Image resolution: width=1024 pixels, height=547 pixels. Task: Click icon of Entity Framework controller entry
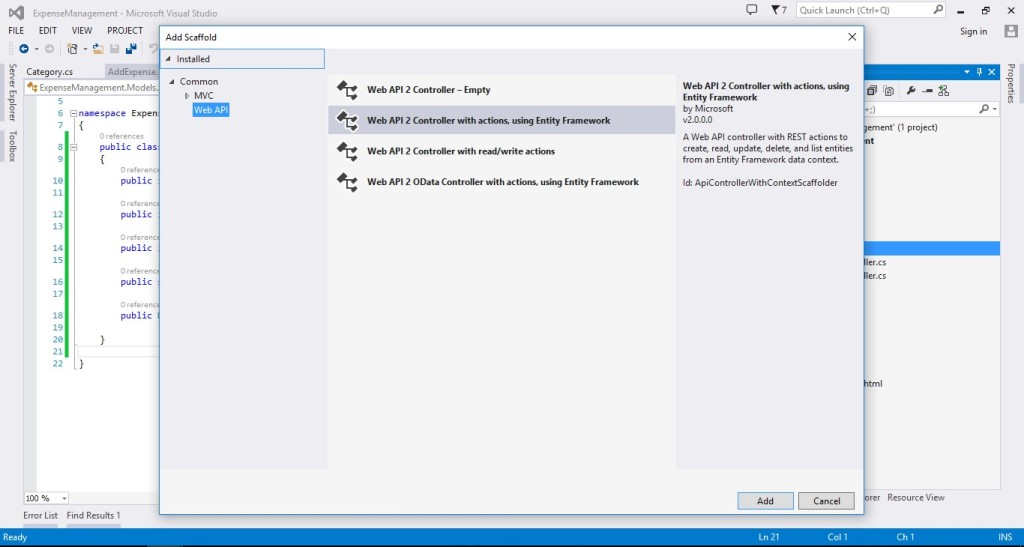pyautogui.click(x=347, y=121)
